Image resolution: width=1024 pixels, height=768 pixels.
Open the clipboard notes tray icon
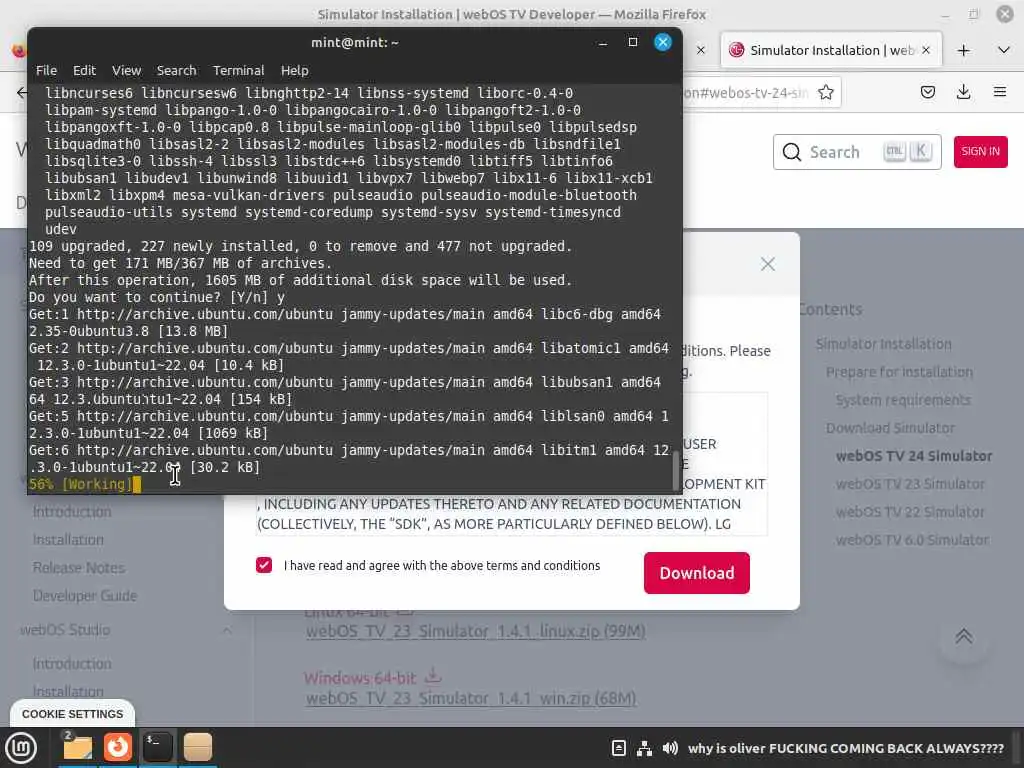(x=618, y=748)
